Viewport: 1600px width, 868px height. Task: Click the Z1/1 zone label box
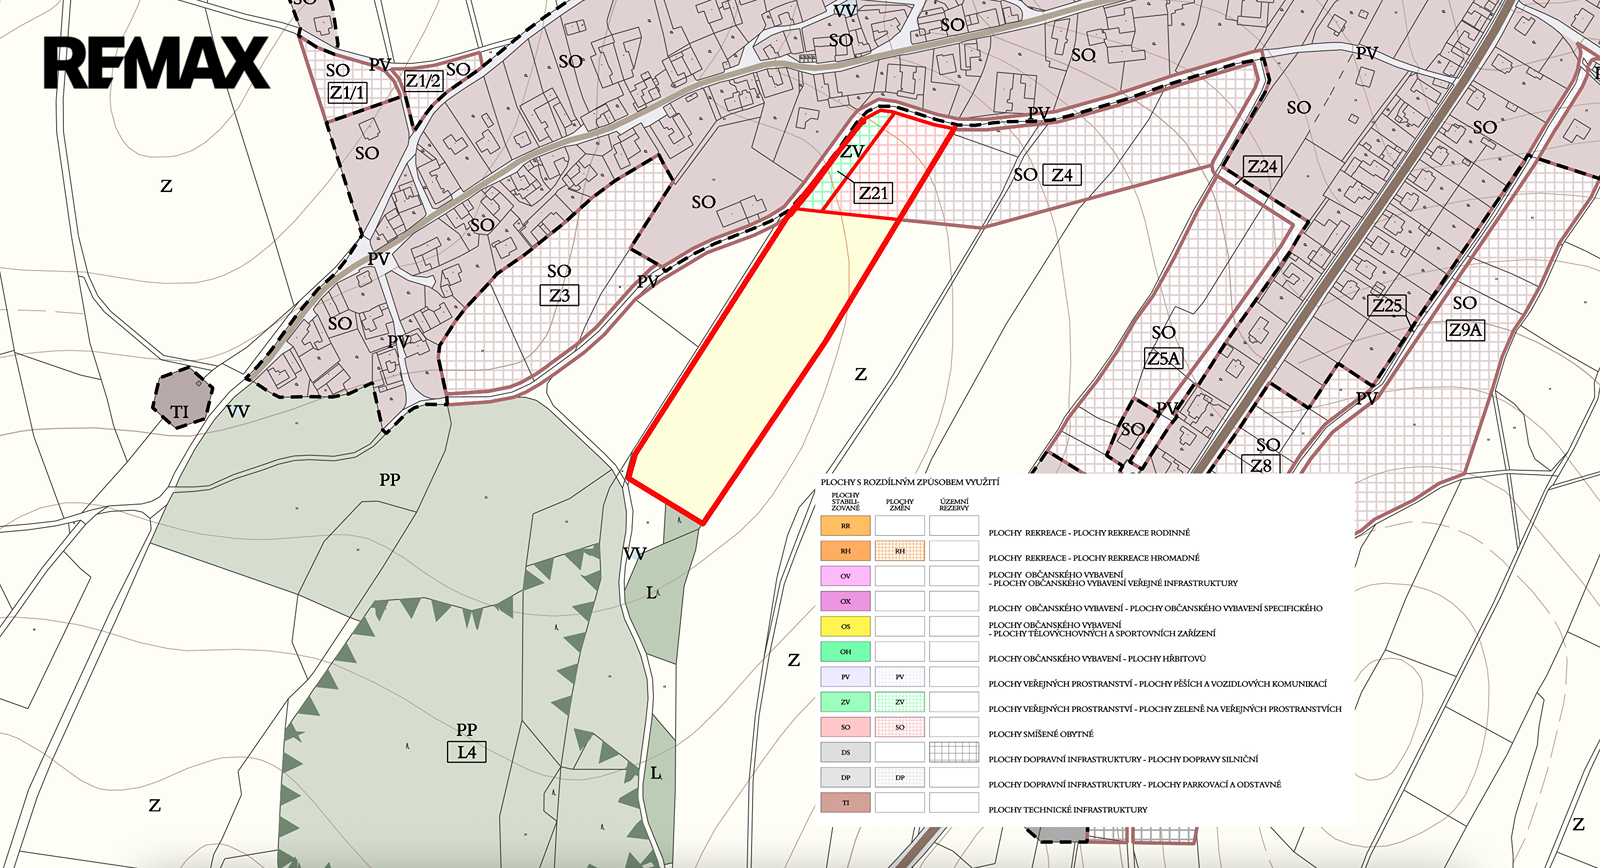coord(347,93)
